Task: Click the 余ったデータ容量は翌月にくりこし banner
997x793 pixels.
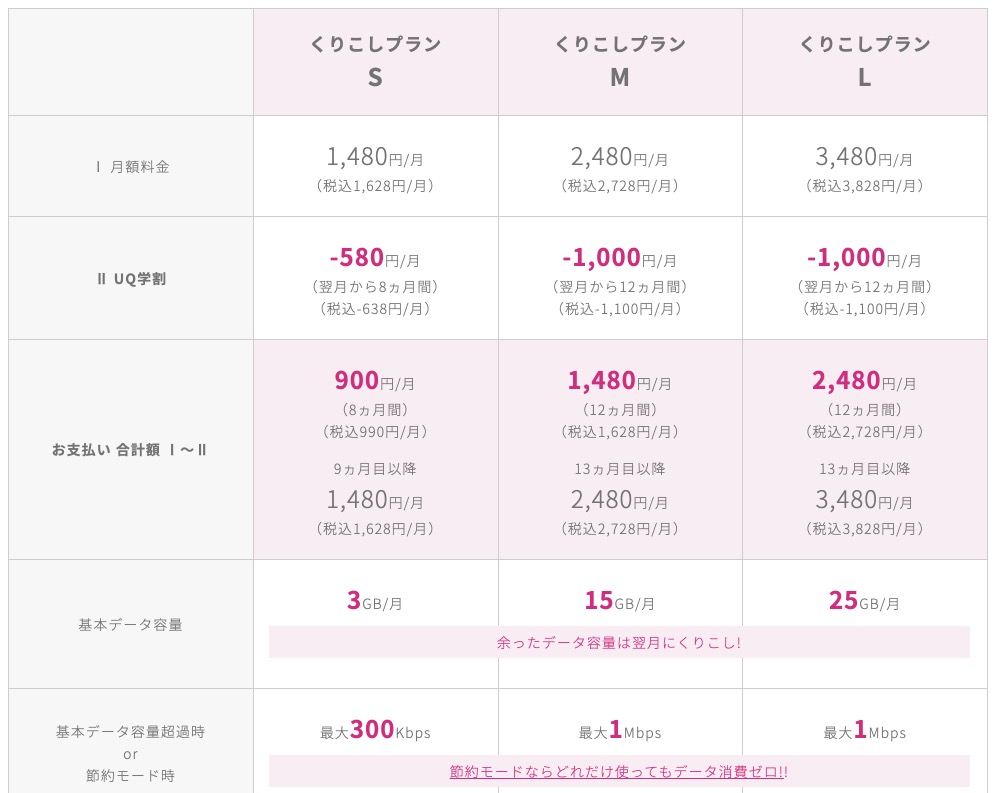Action: click(619, 642)
